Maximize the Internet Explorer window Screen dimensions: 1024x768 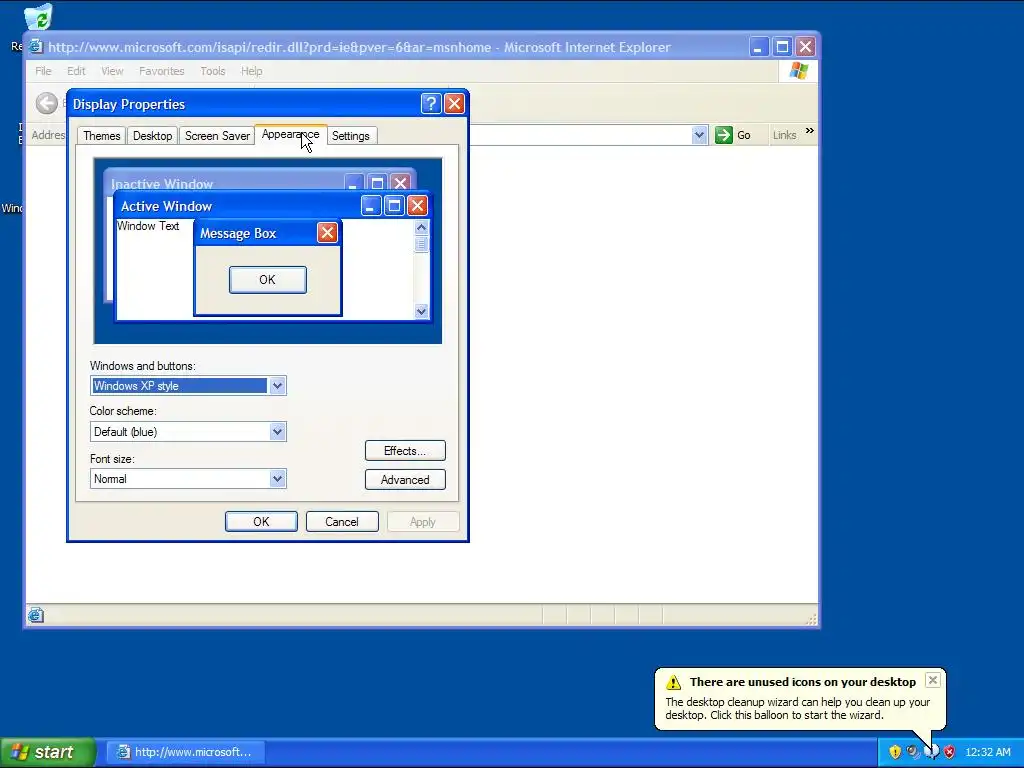(782, 47)
